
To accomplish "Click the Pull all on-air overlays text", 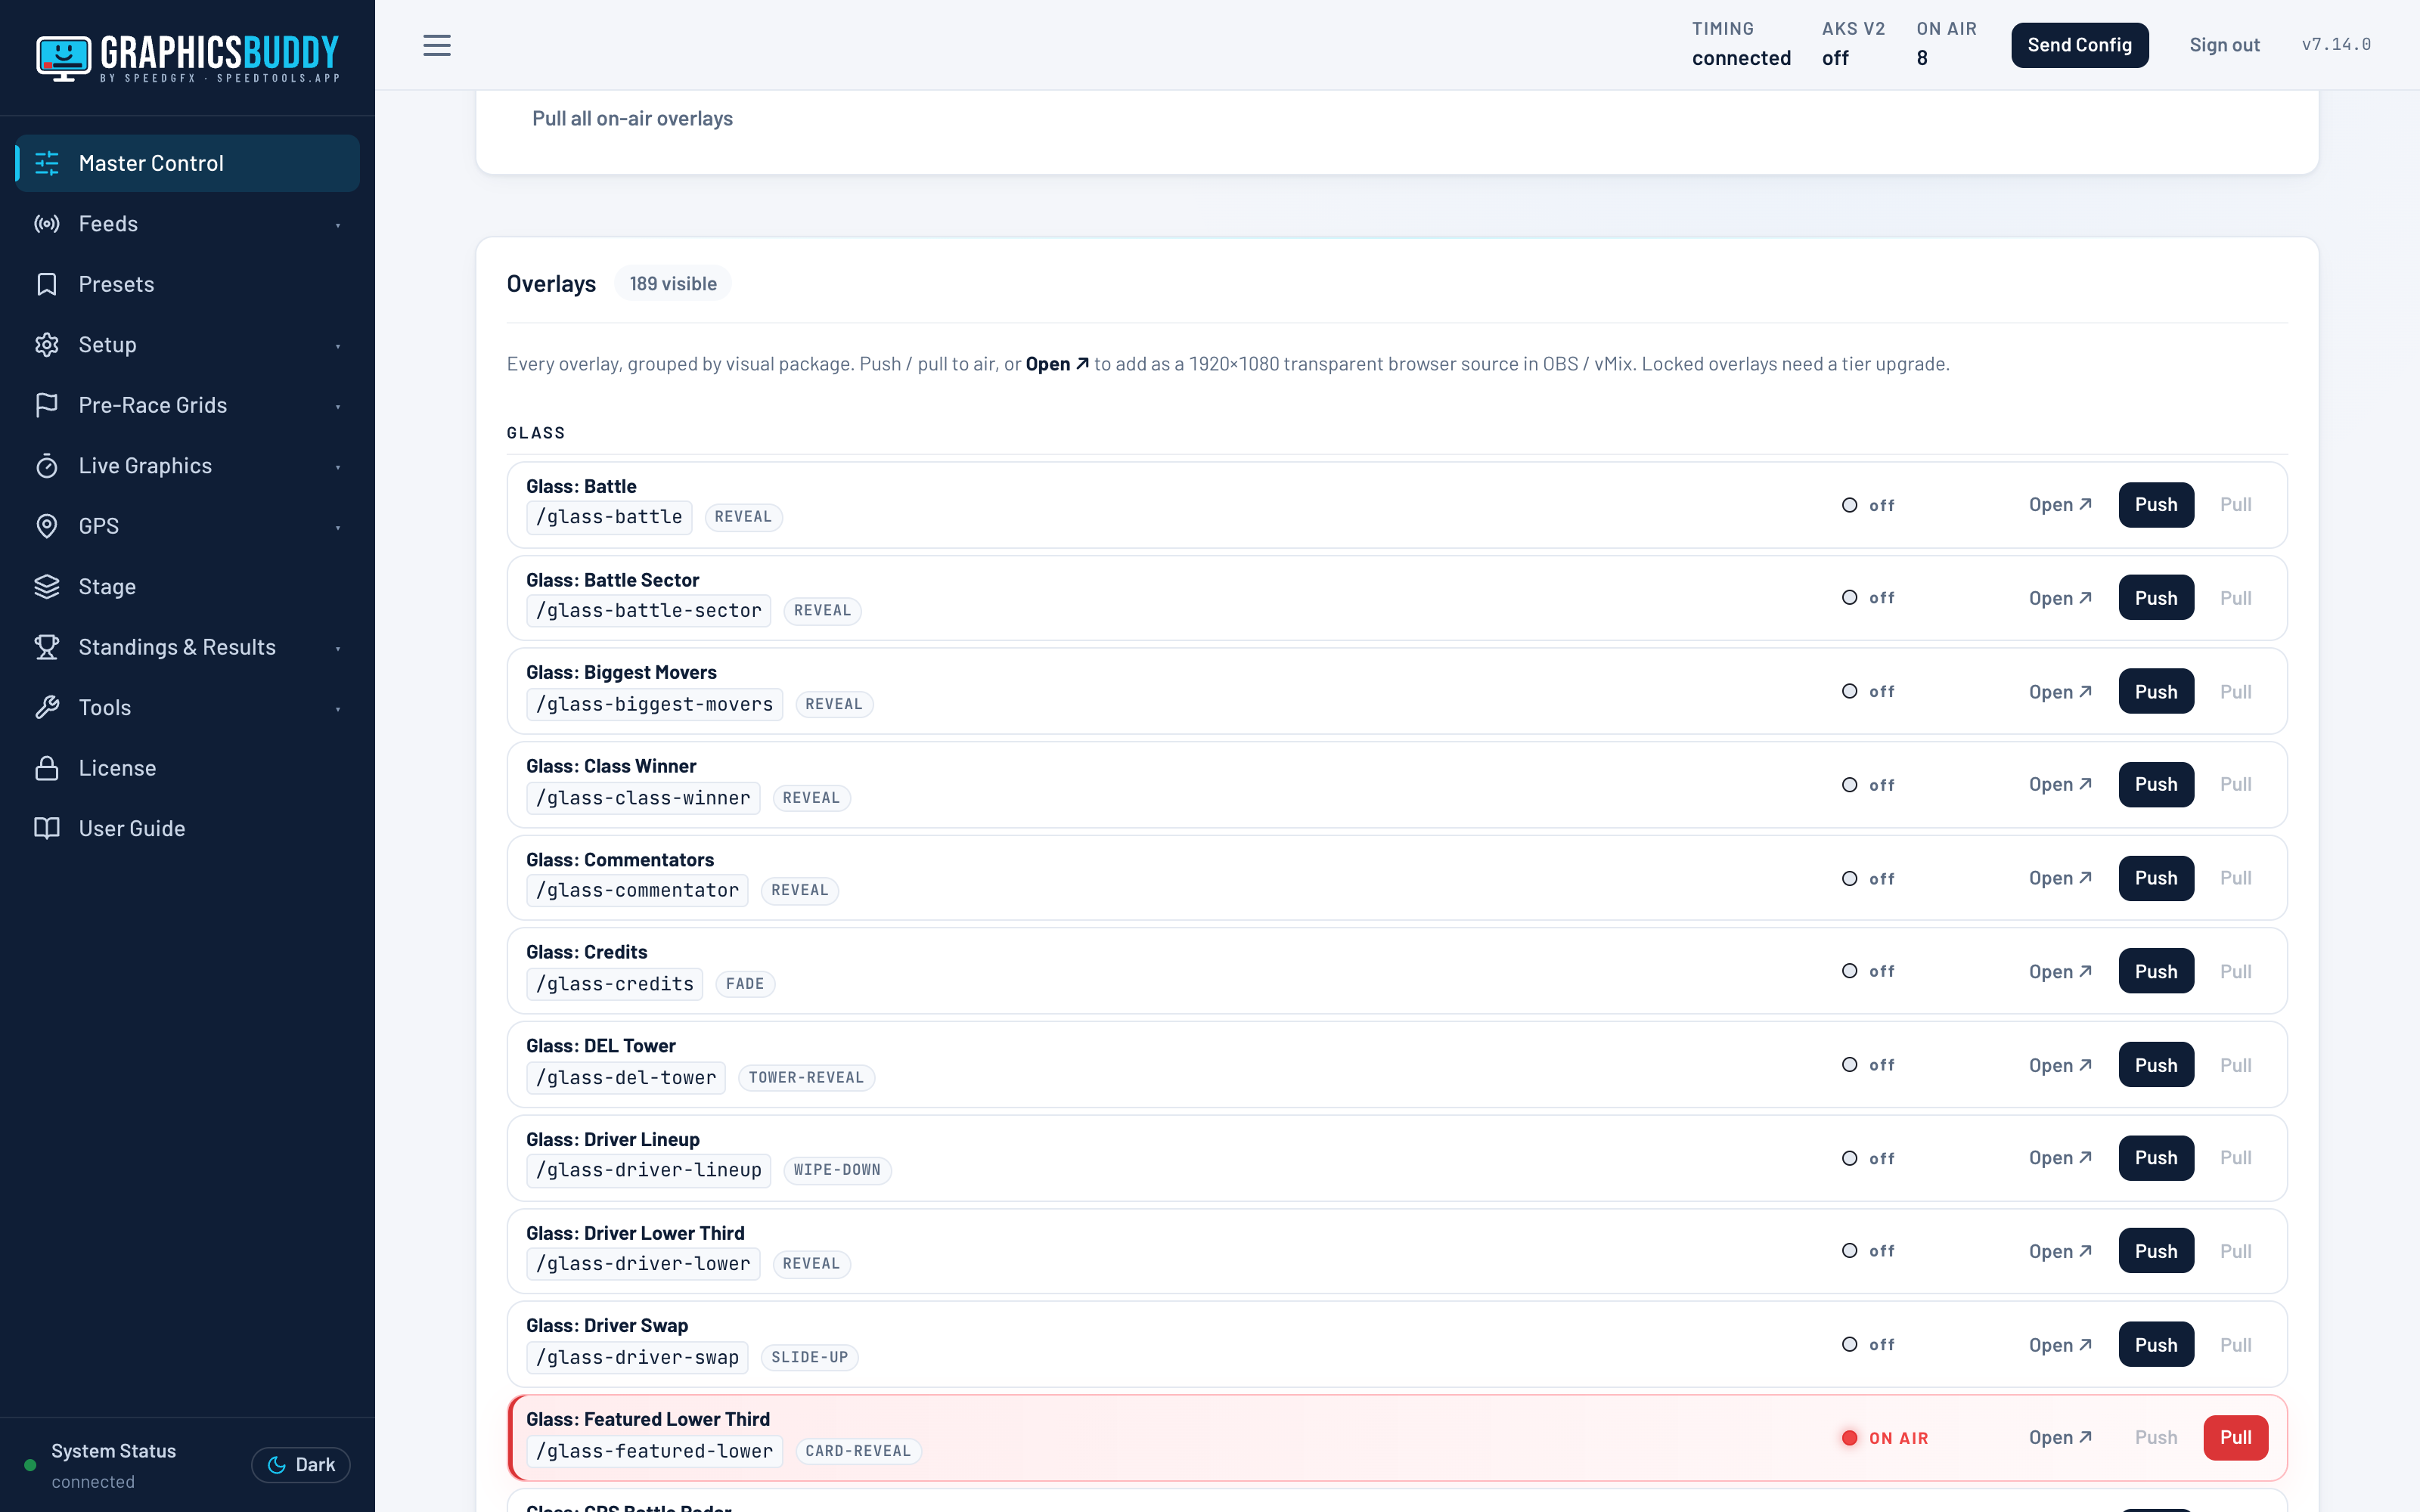I will pos(632,118).
